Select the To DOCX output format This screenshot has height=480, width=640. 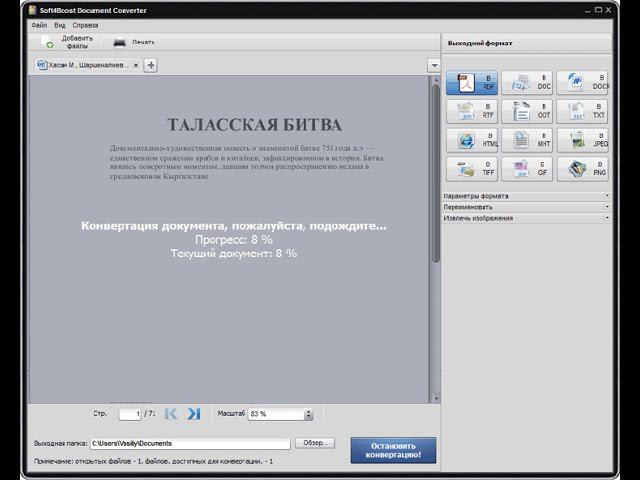[582, 83]
